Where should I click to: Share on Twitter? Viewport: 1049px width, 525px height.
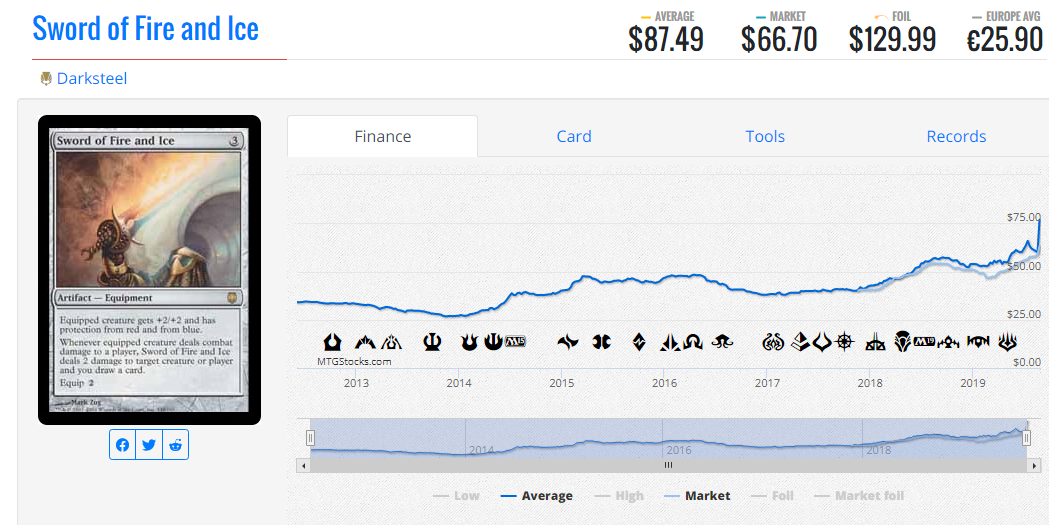(x=149, y=445)
